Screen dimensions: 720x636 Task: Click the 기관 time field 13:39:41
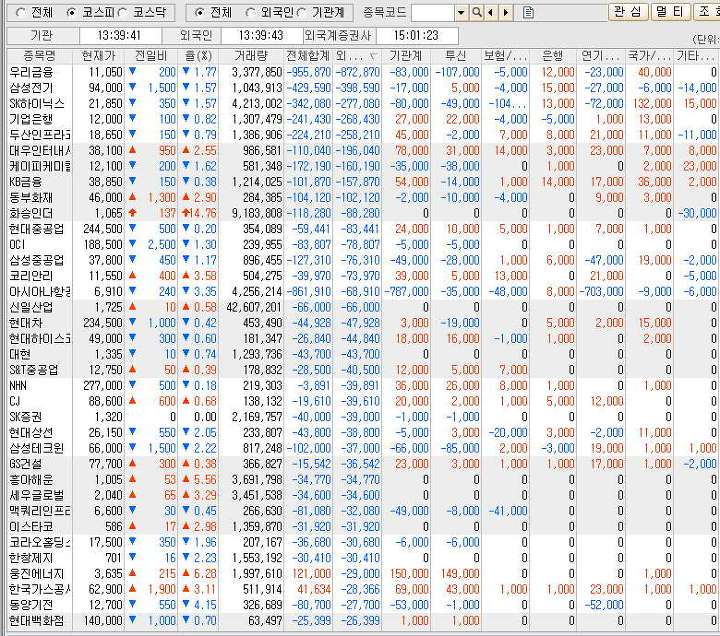[119, 35]
